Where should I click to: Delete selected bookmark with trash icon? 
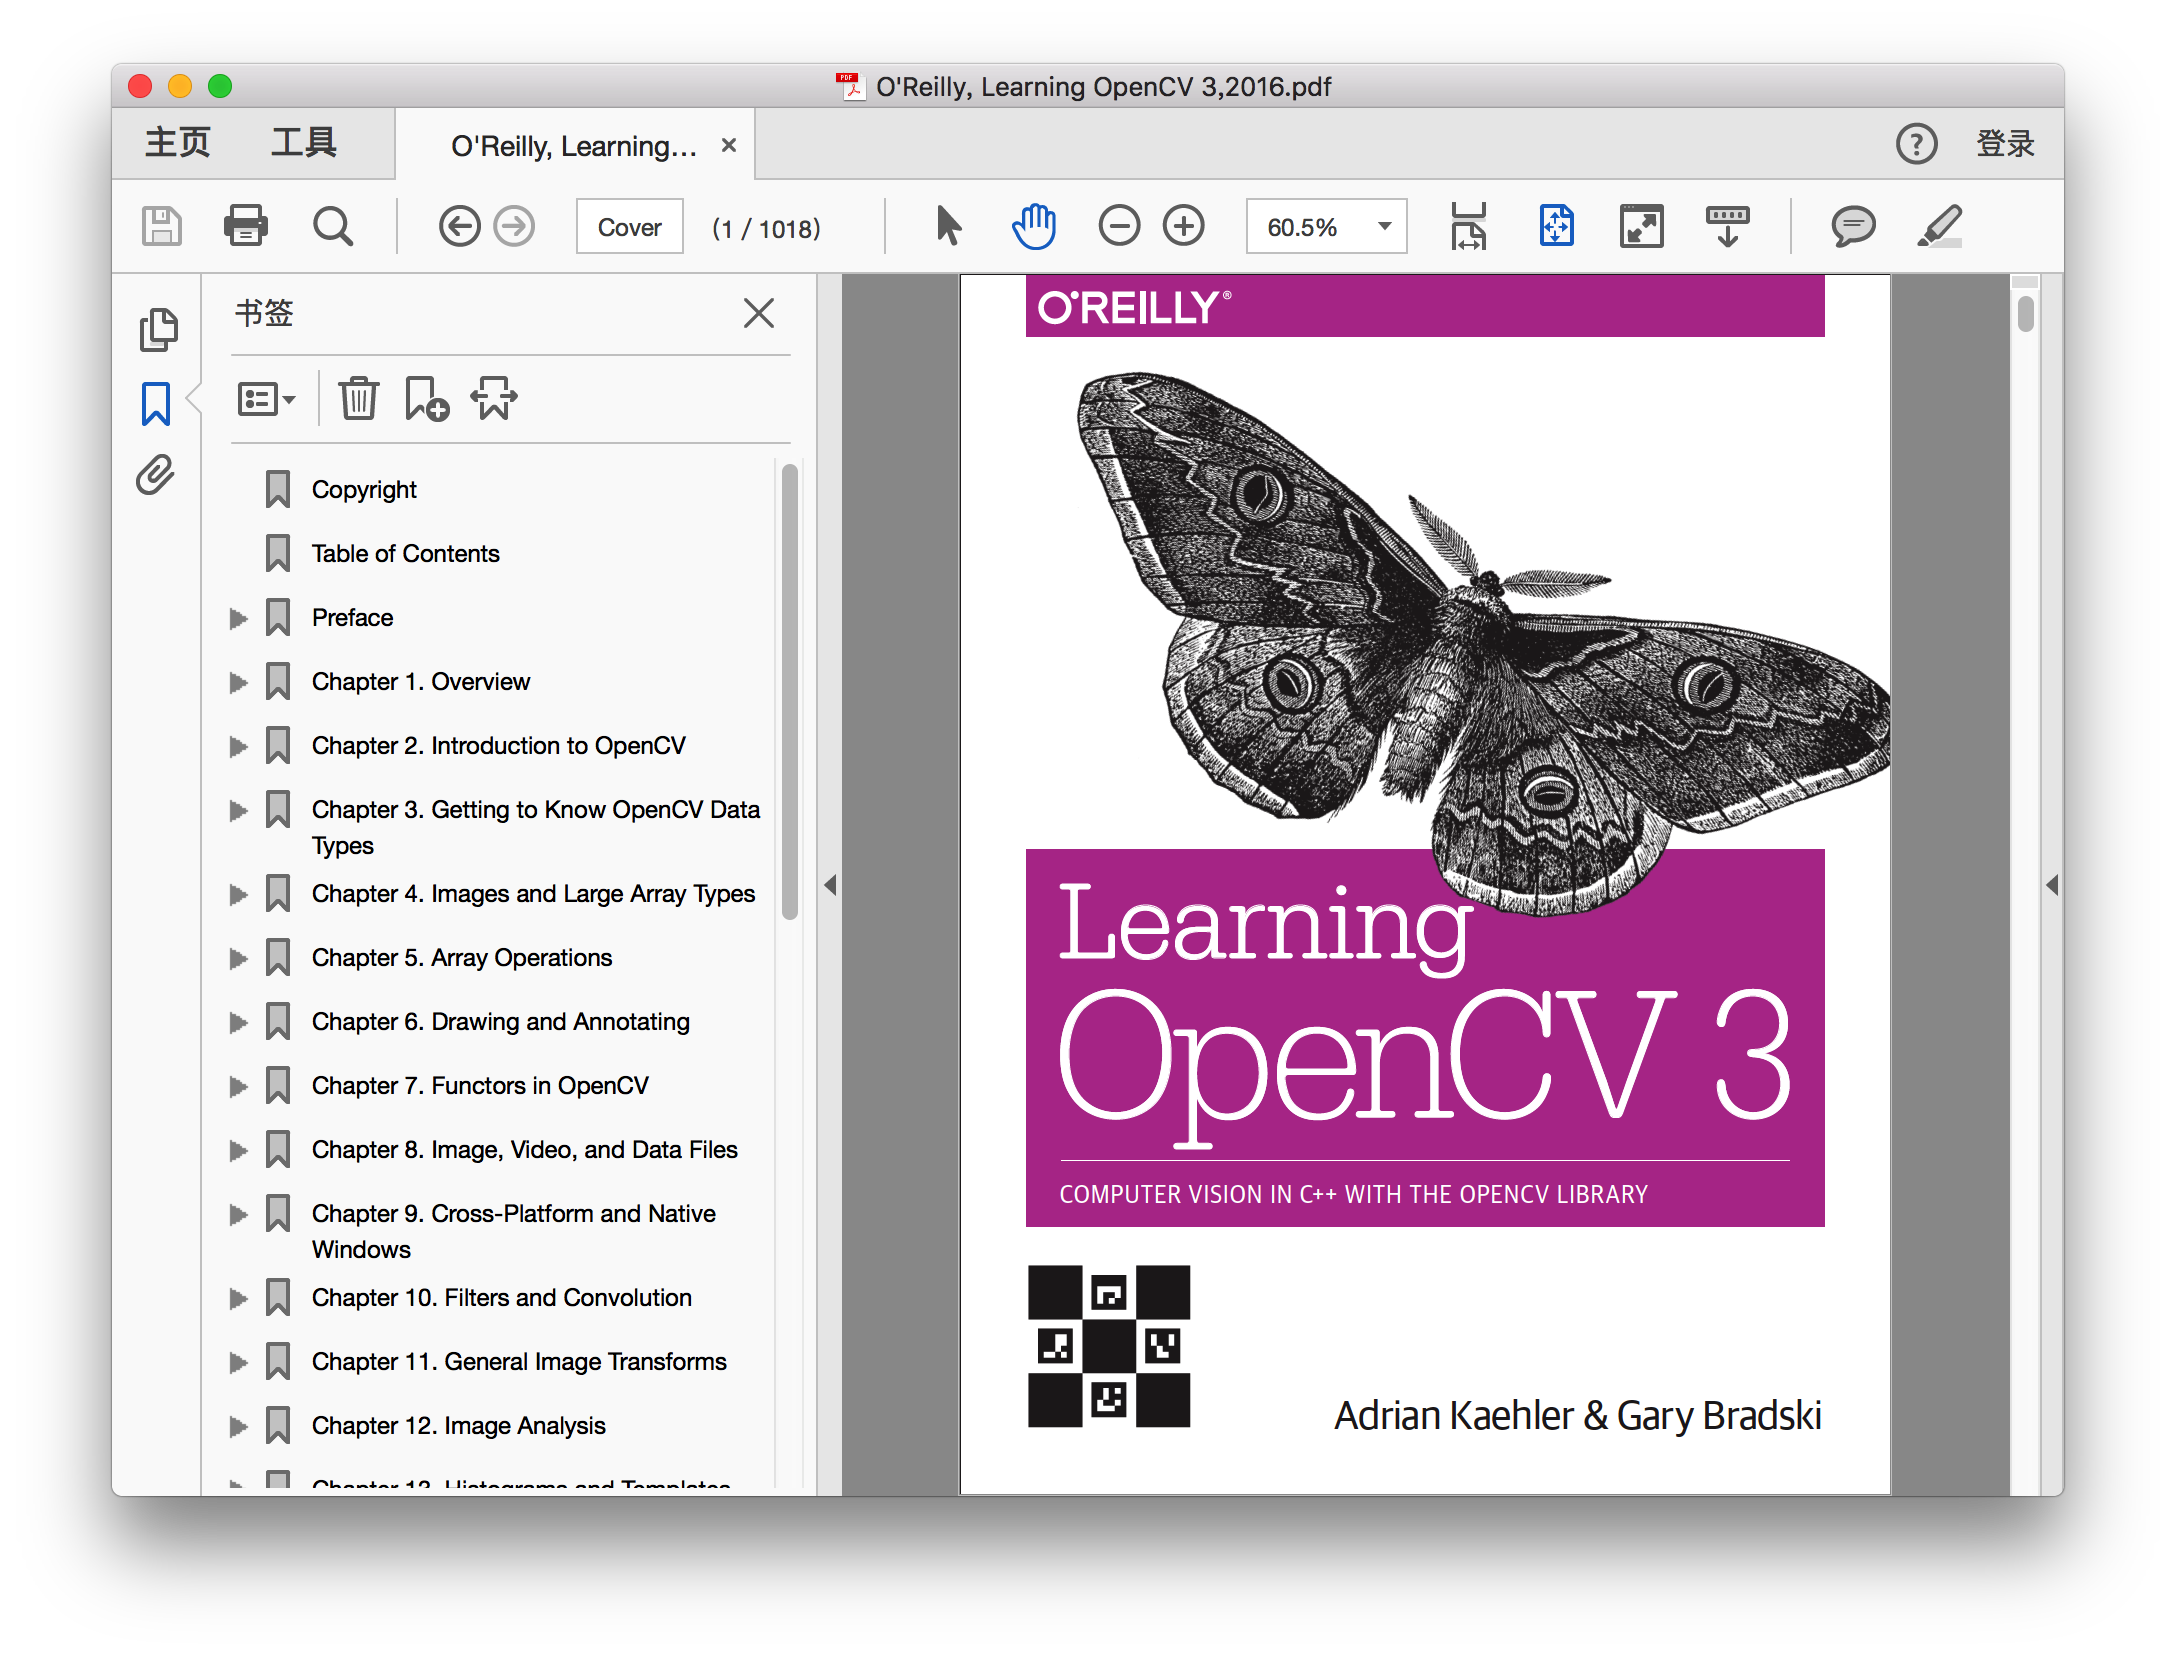pos(358,399)
